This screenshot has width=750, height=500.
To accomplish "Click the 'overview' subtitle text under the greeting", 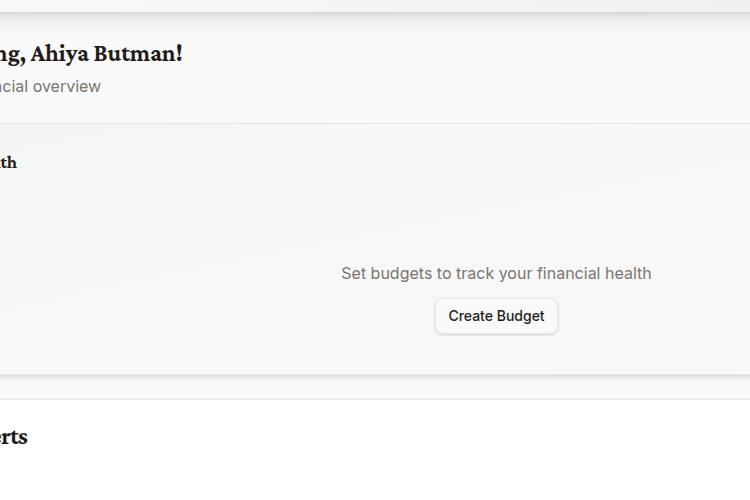I will click(67, 87).
